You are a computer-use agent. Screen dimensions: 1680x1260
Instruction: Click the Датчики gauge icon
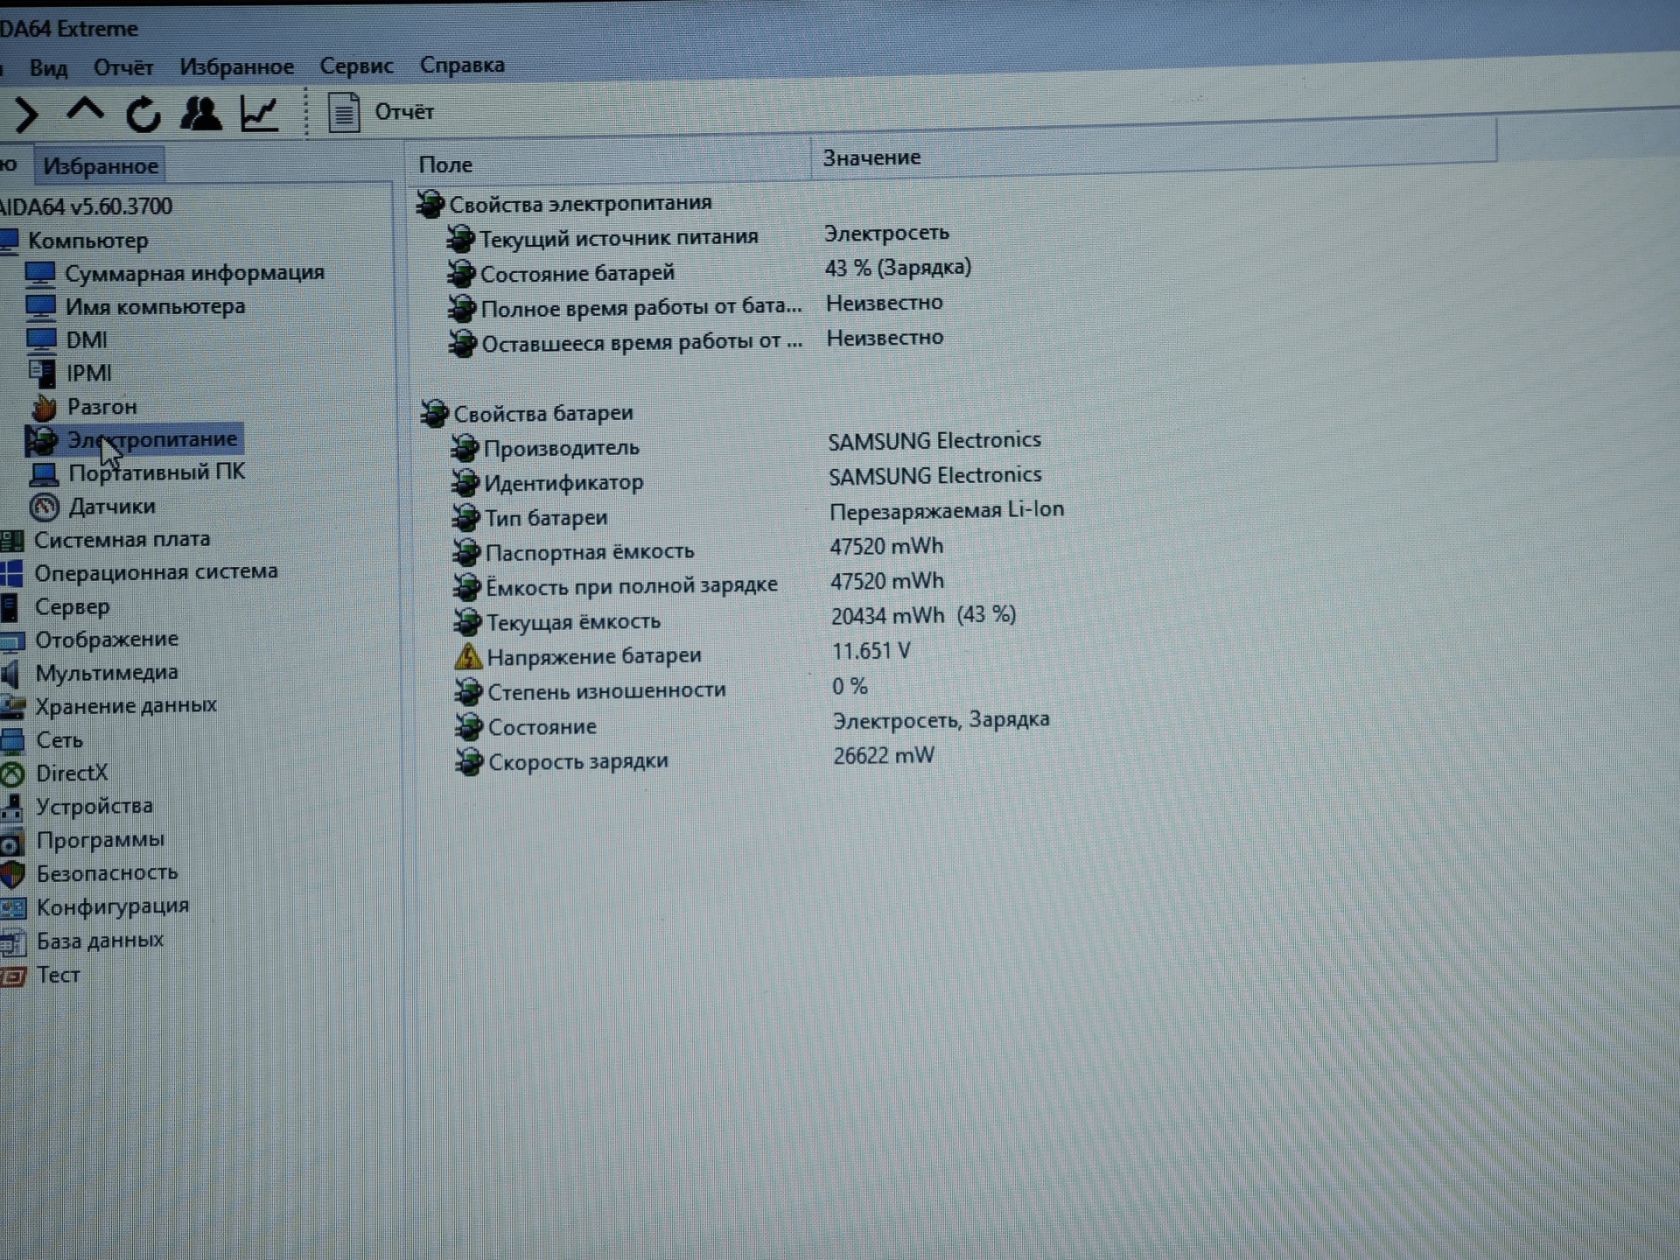coord(44,507)
